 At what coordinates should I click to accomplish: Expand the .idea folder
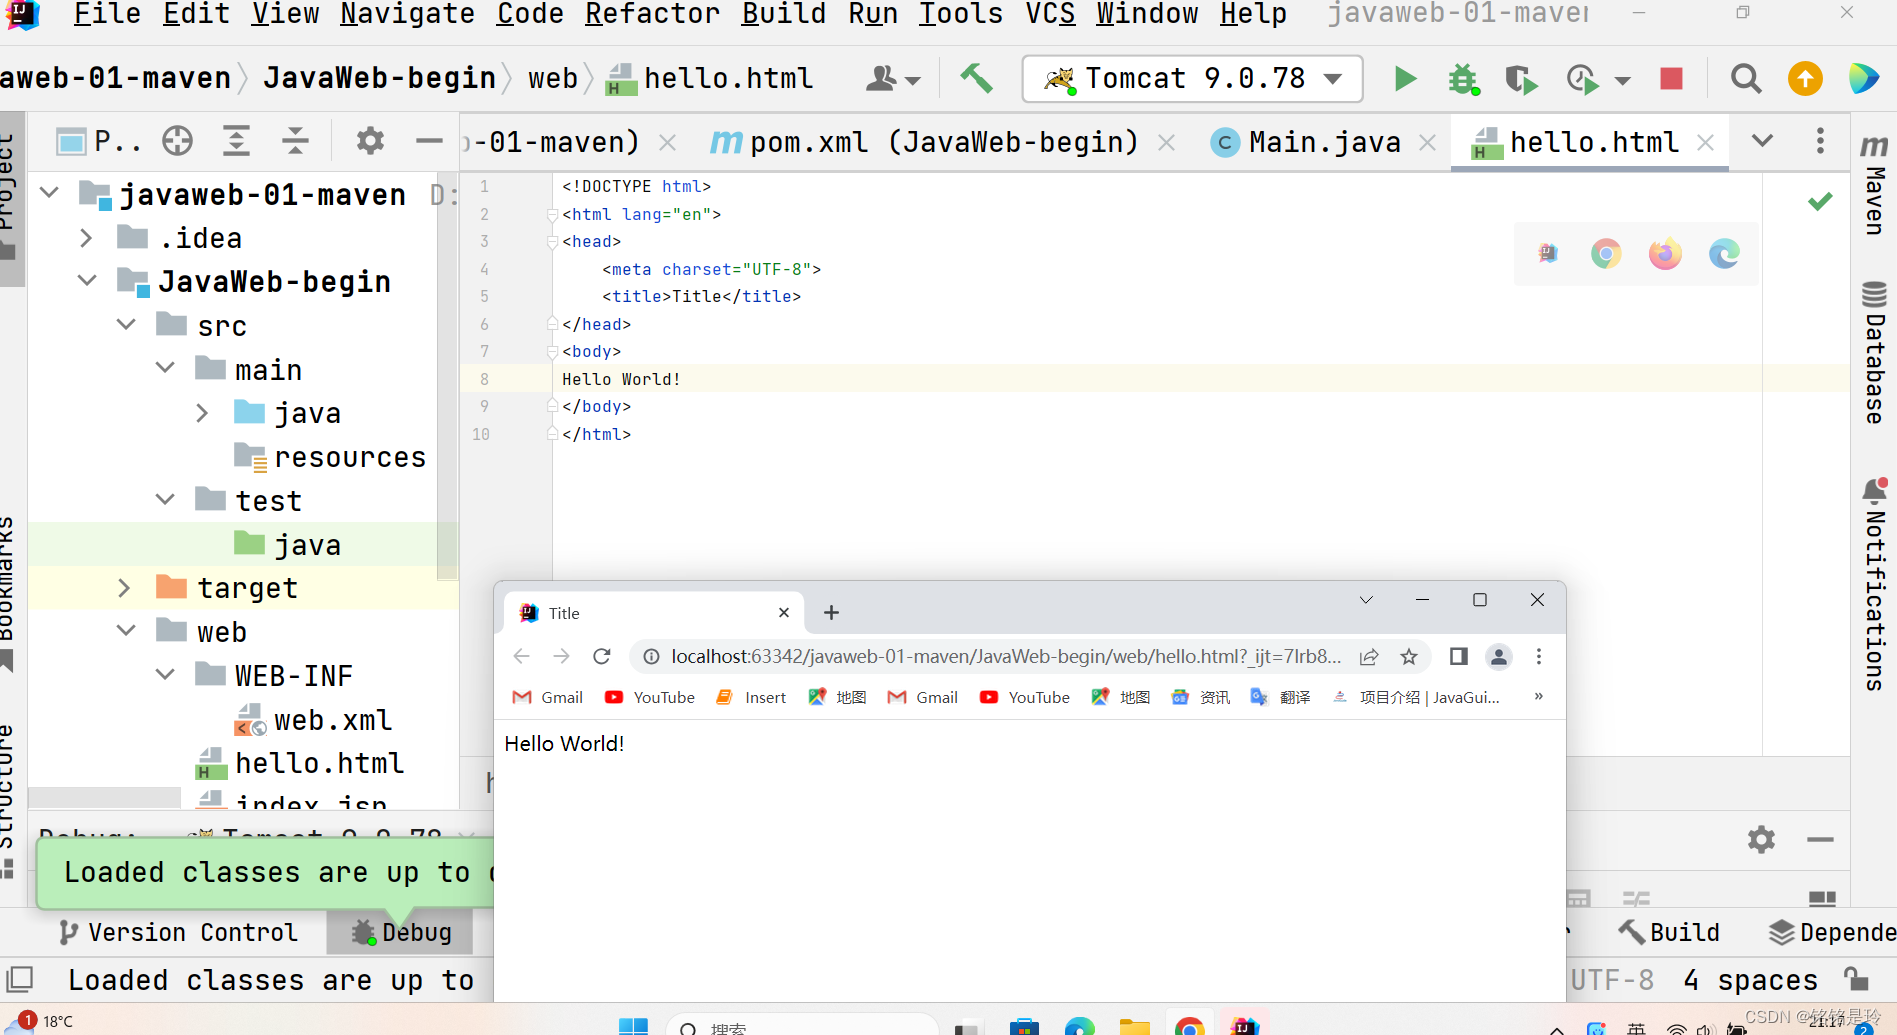tap(86, 238)
